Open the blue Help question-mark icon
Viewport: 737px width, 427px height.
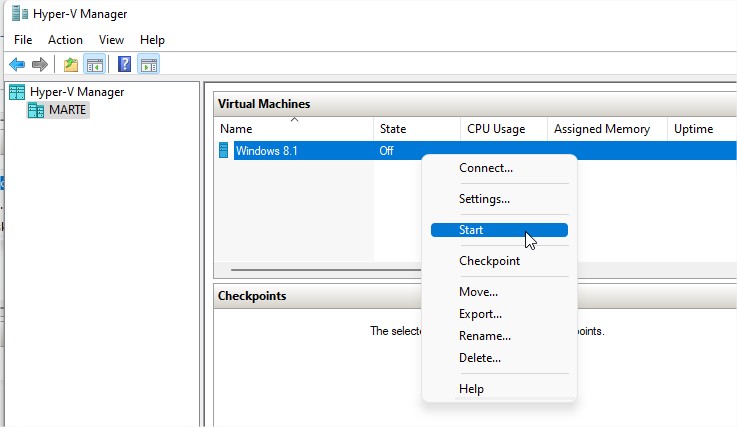coord(125,64)
